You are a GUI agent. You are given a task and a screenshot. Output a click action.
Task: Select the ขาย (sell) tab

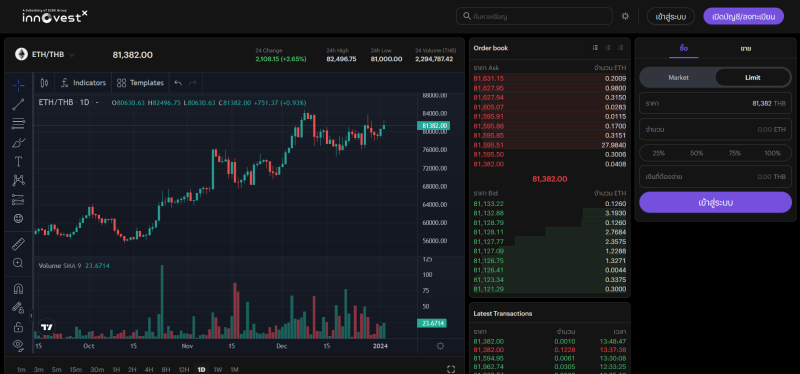(745, 48)
